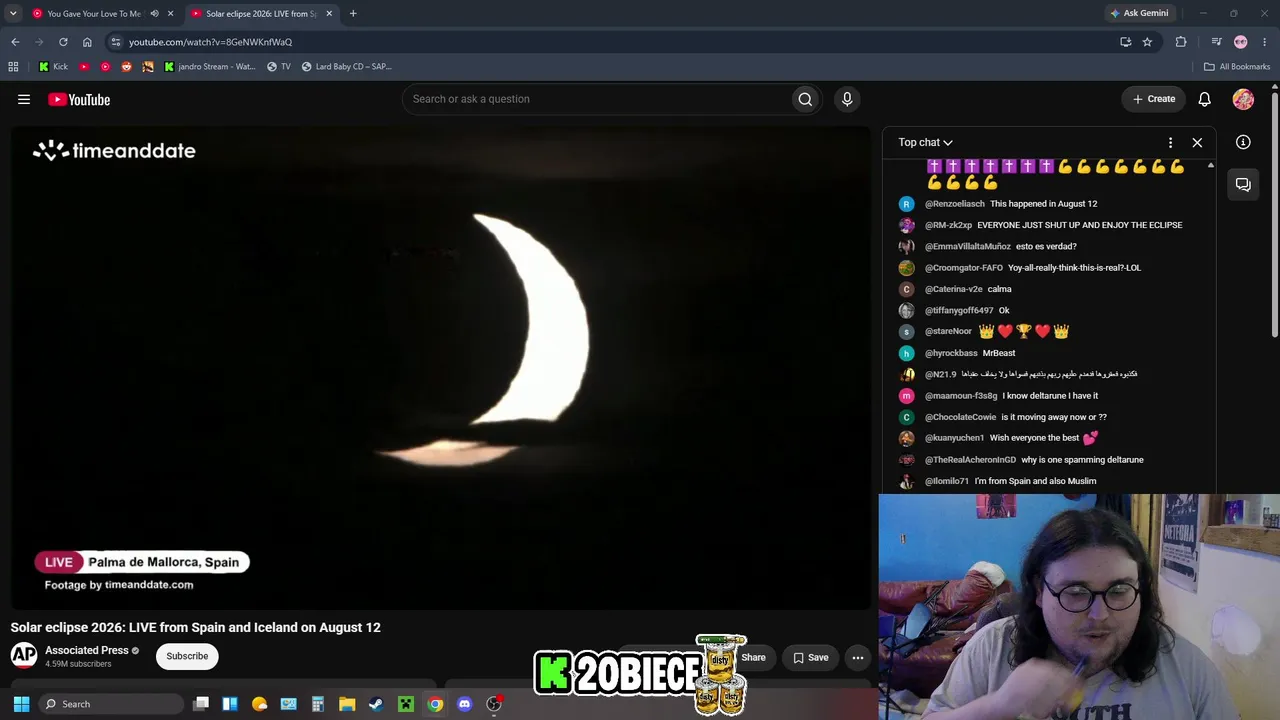Share the eclipse video
Screen dimensions: 1280x720
pyautogui.click(x=753, y=657)
